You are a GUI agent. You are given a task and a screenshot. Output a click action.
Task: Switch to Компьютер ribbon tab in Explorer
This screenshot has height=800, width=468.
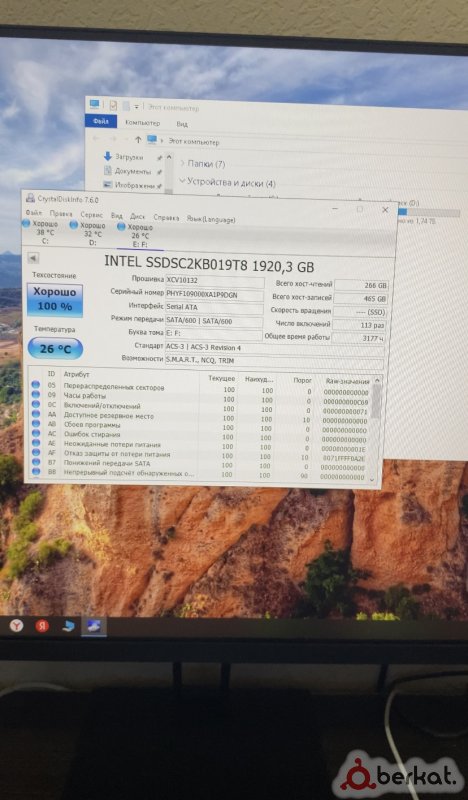tap(142, 123)
